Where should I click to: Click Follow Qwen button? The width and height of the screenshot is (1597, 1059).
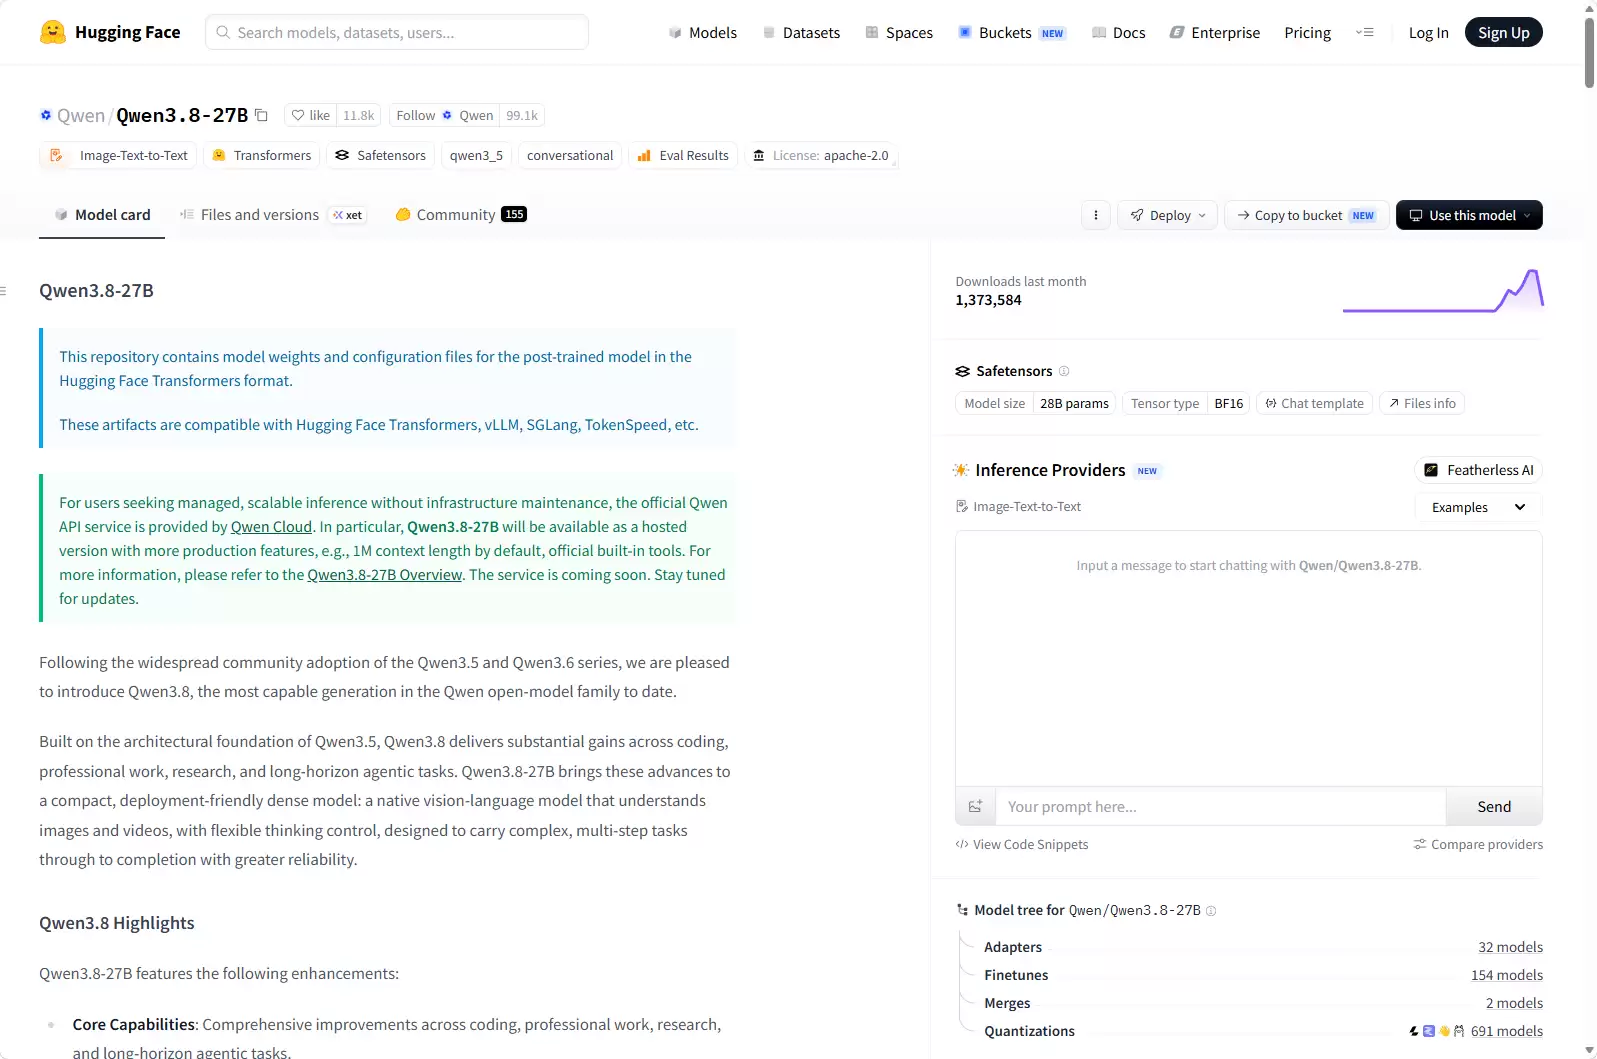point(444,115)
